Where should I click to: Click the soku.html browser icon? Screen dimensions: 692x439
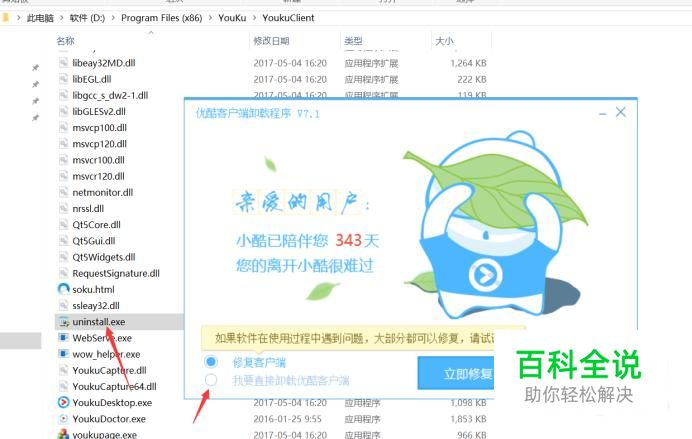pyautogui.click(x=64, y=289)
